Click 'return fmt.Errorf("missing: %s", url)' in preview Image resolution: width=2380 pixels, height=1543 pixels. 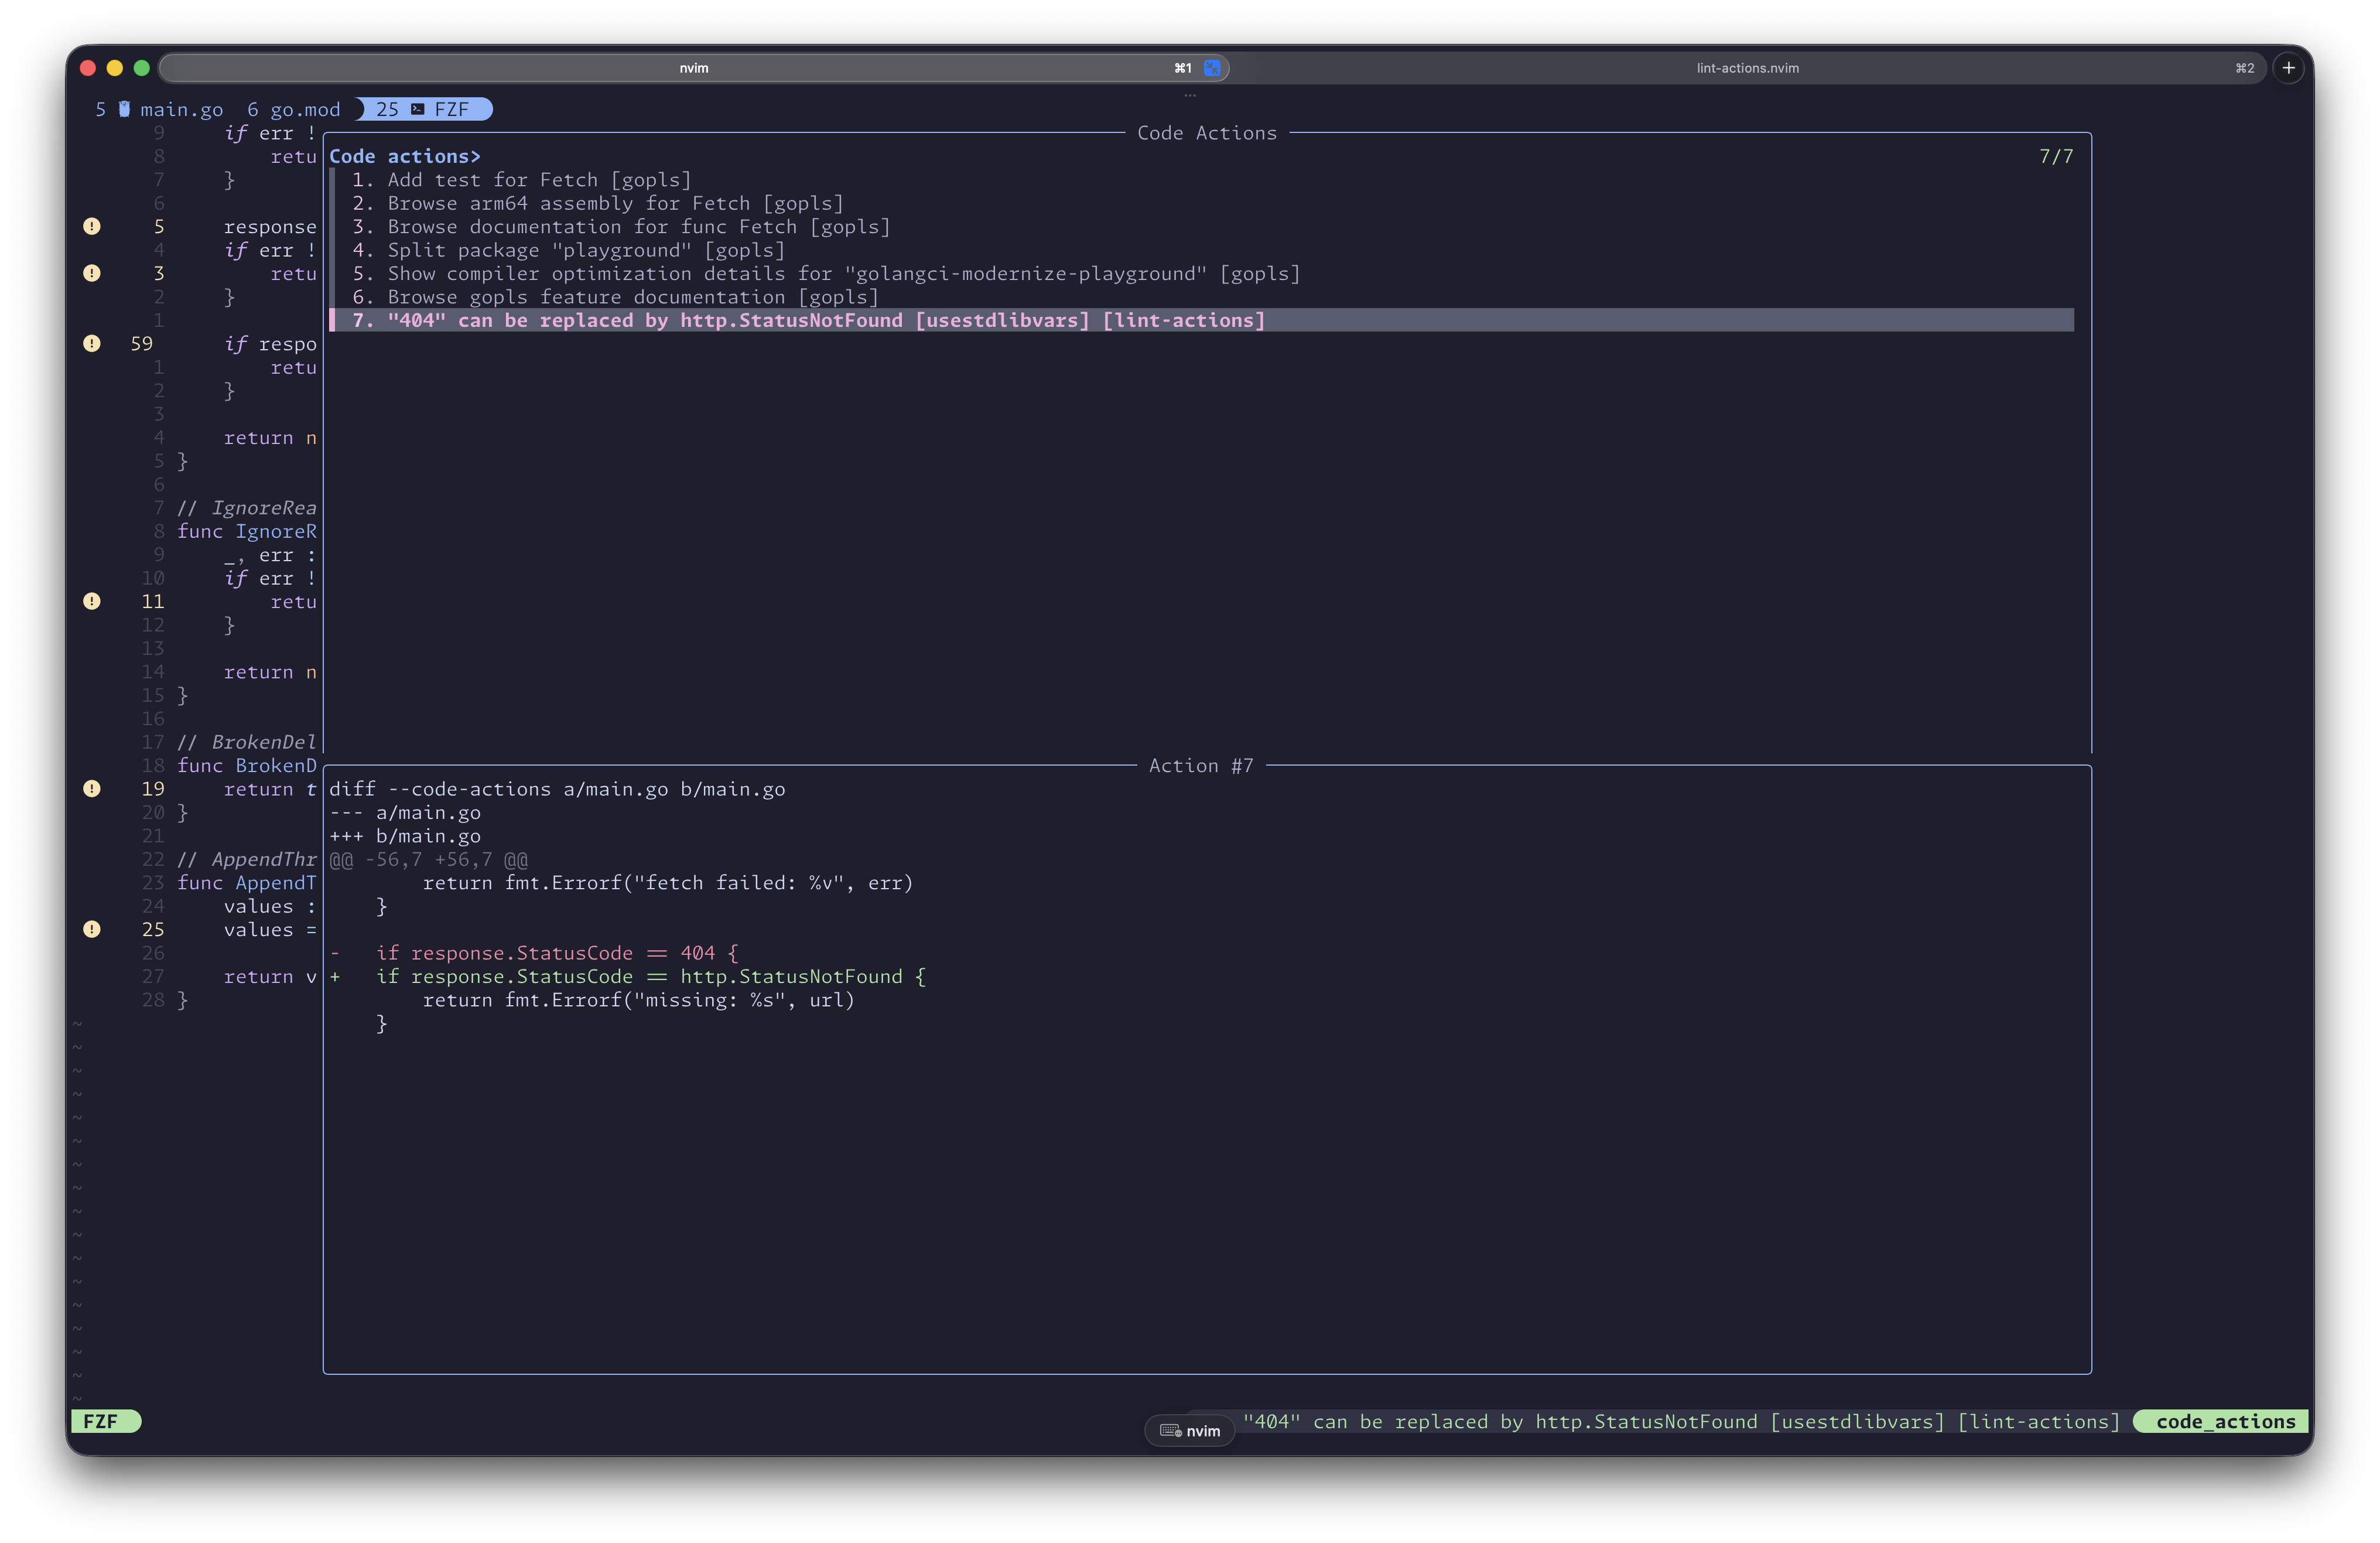[x=638, y=1000]
